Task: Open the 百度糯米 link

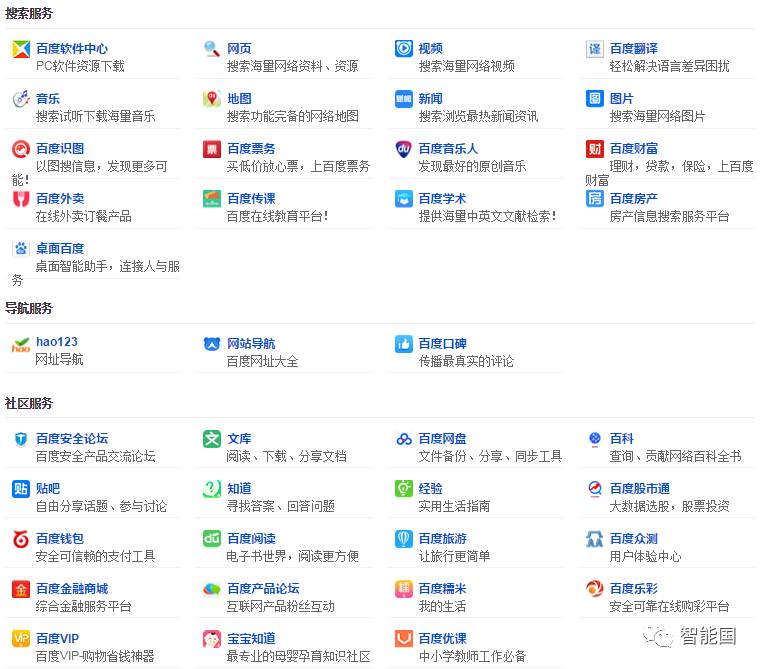Action: pyautogui.click(x=442, y=589)
